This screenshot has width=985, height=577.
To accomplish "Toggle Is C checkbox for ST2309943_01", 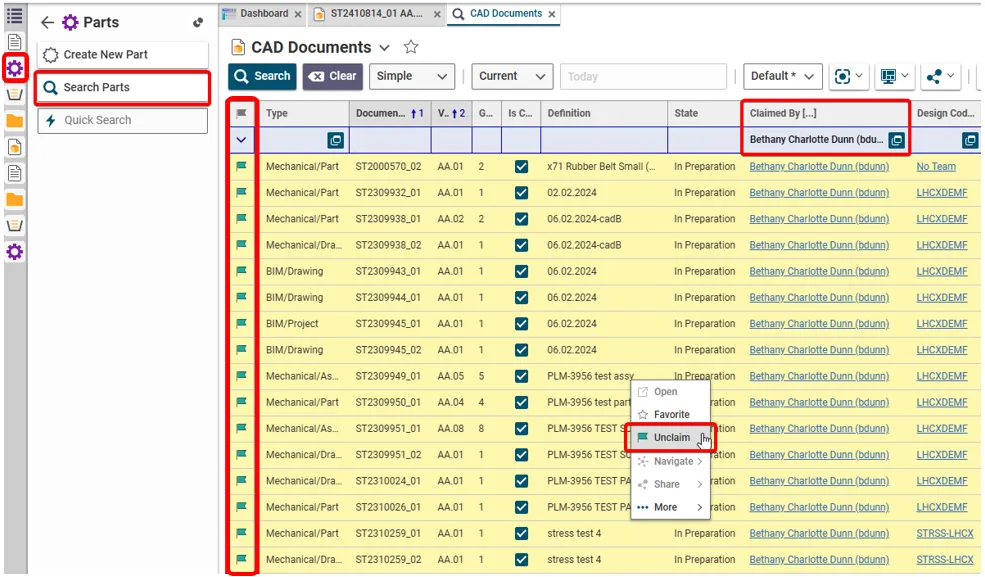I will [x=521, y=271].
